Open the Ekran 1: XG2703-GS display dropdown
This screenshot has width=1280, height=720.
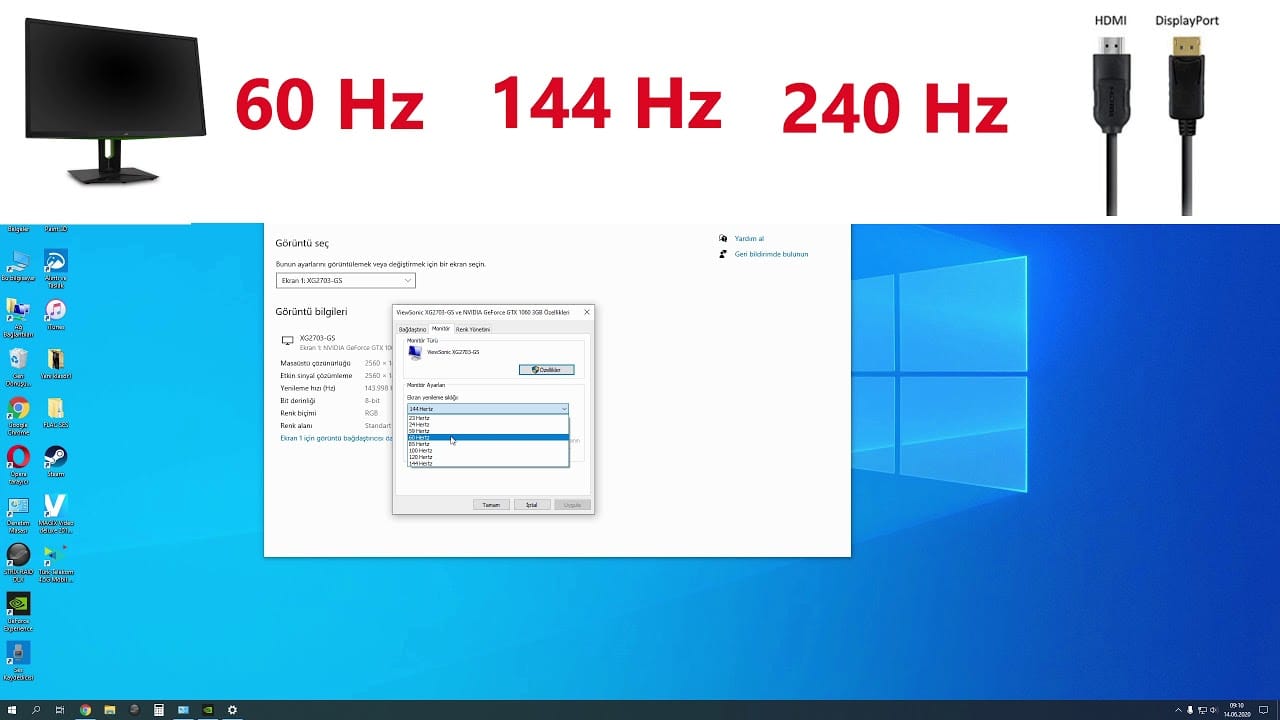[x=345, y=280]
